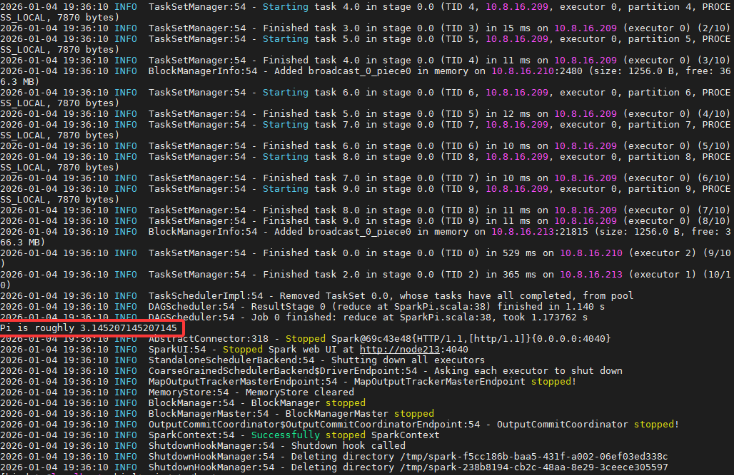The image size is (737, 475).
Task: Click the '(5/10)' task progress count
Action: (713, 146)
